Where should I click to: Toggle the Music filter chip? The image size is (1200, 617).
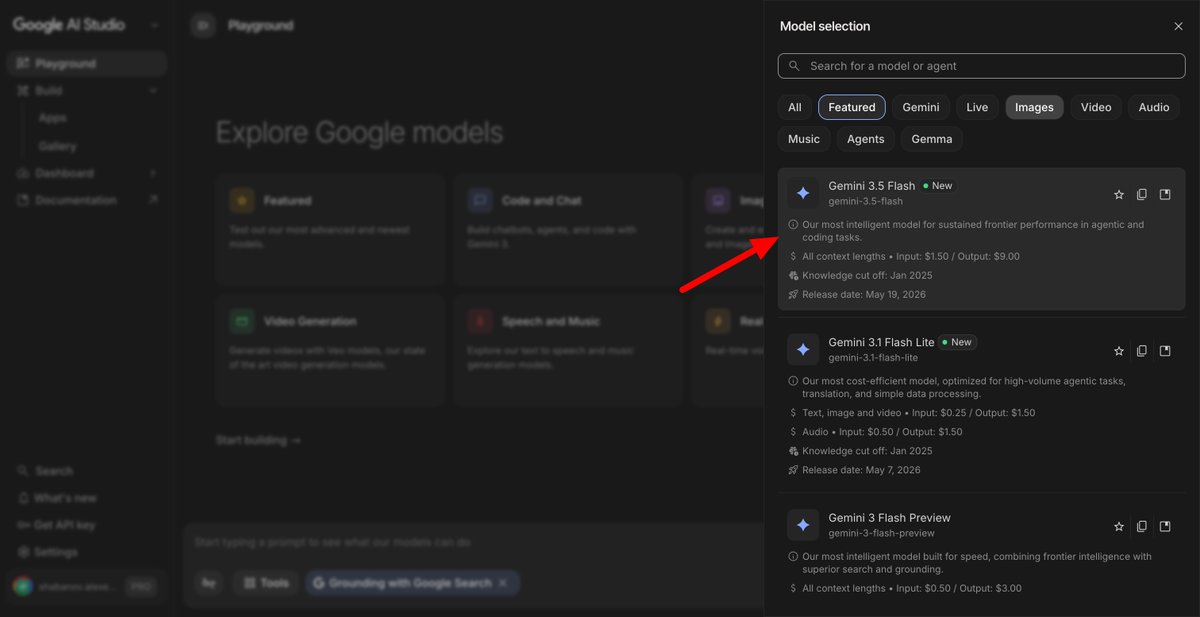804,139
